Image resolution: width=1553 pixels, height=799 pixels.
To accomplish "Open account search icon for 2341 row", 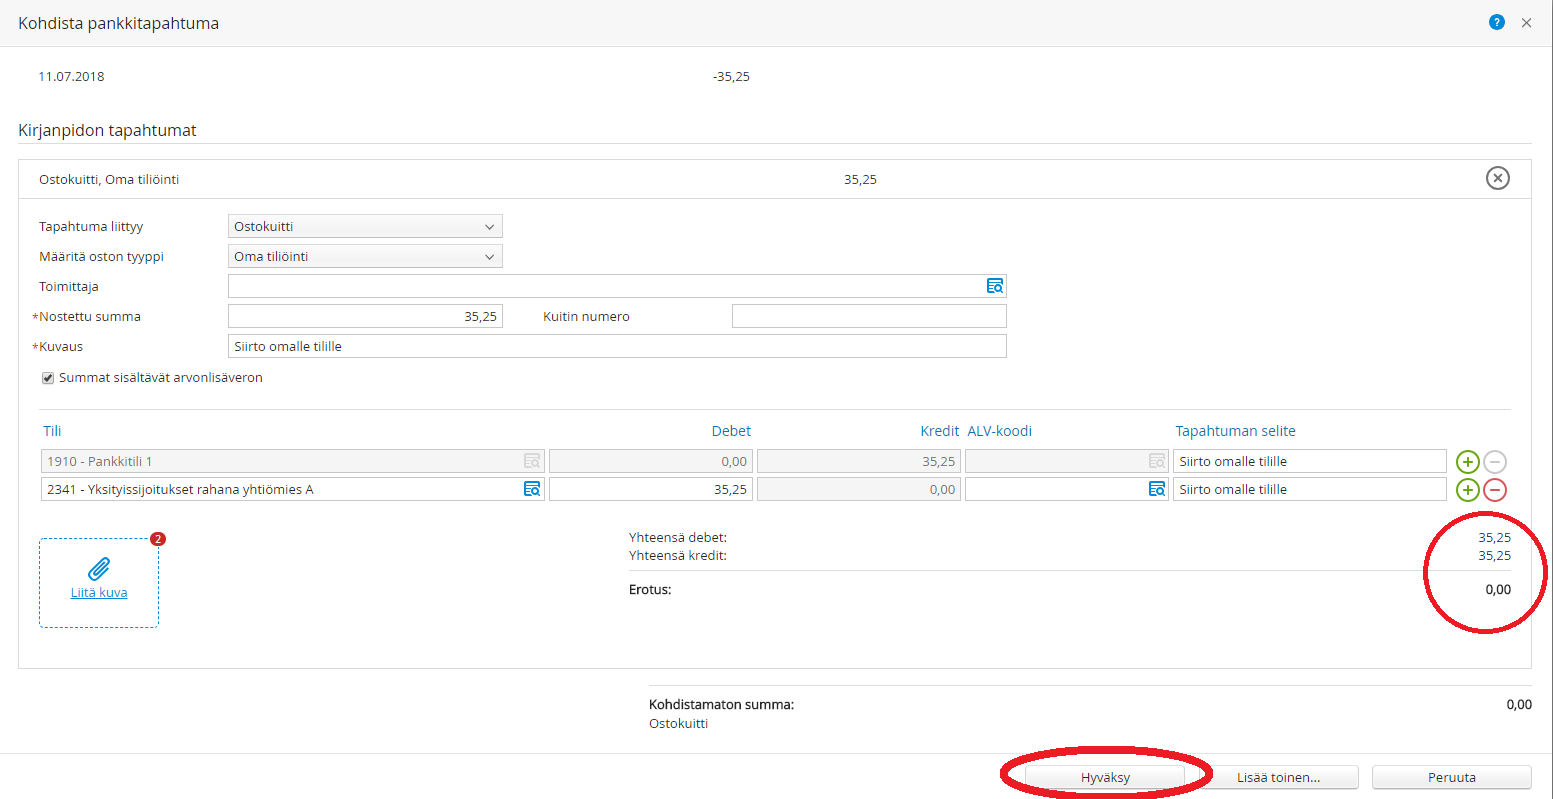I will (x=532, y=489).
